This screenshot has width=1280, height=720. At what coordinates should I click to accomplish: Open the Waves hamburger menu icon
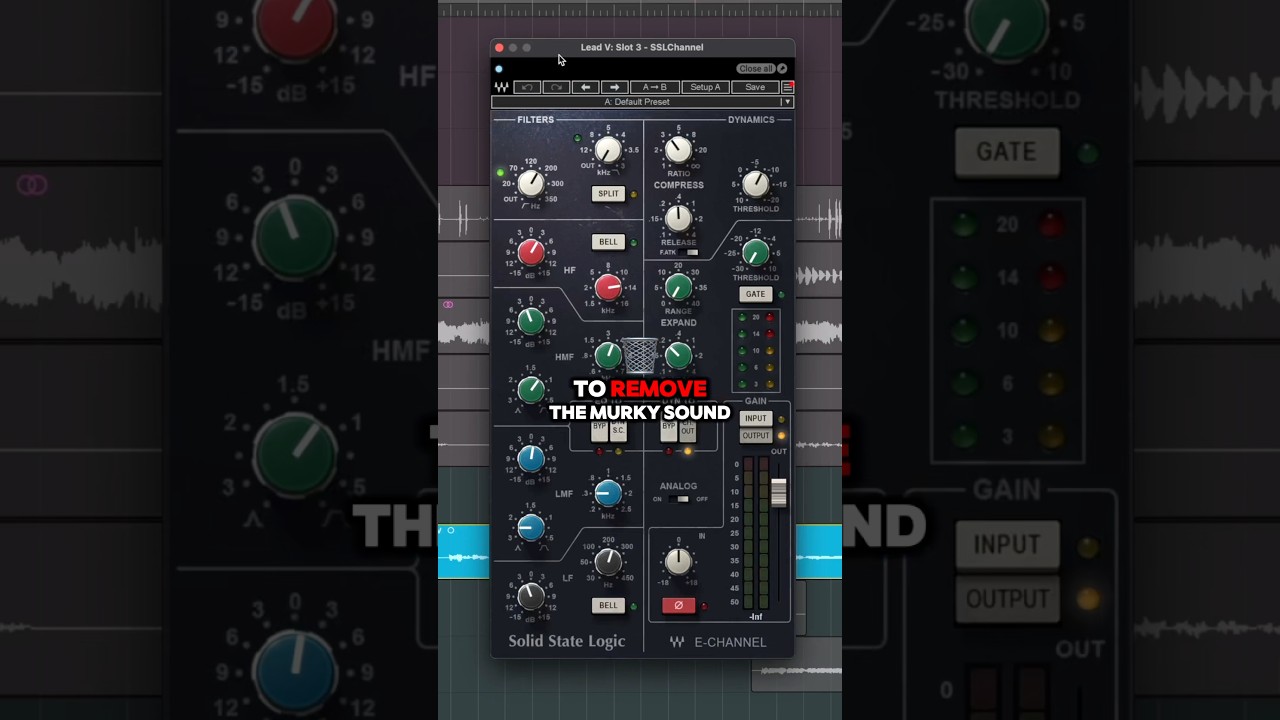click(787, 87)
